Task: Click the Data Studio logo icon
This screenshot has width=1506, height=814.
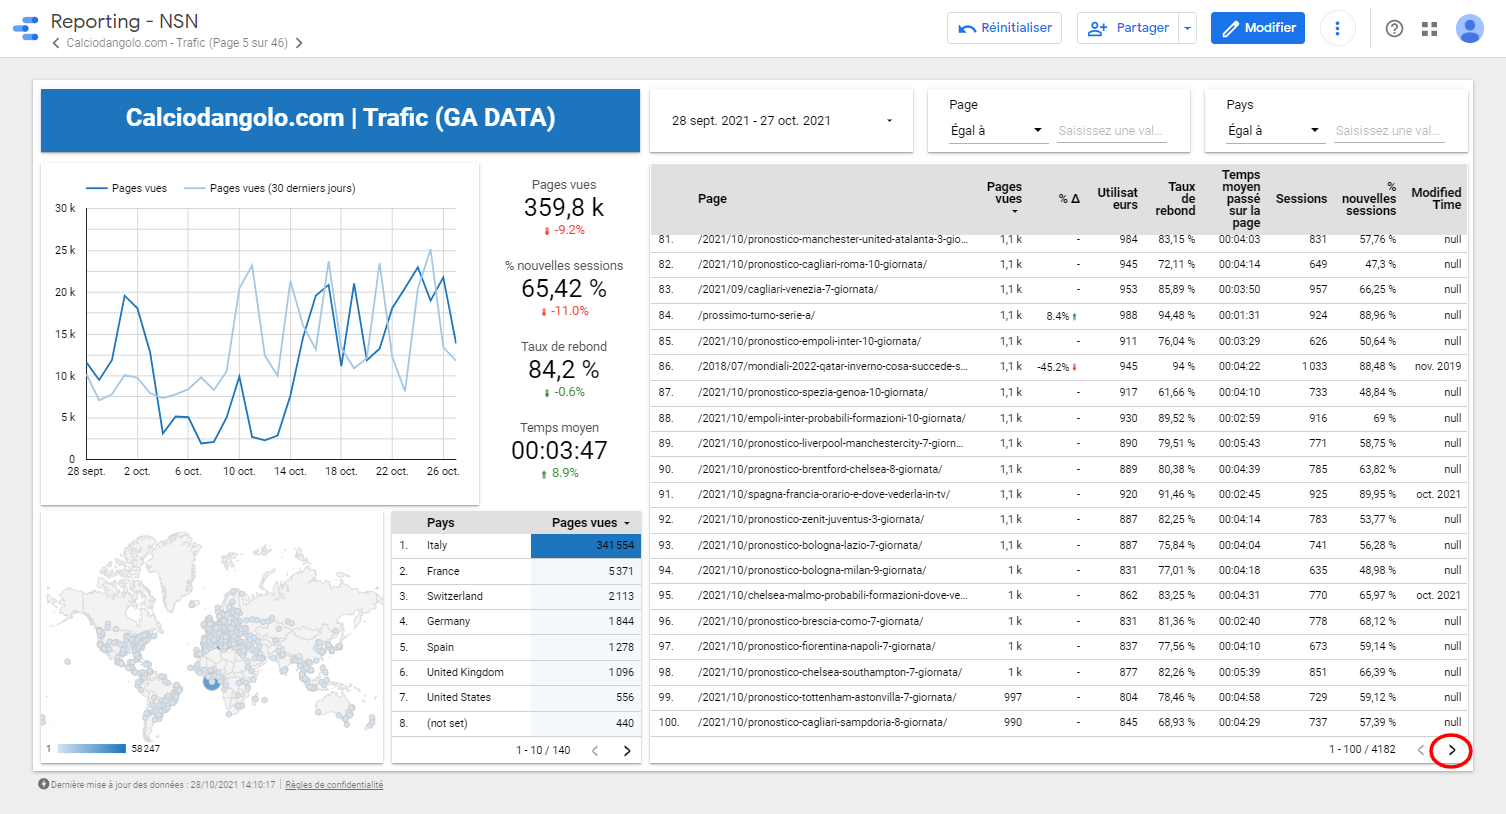Action: point(26,28)
